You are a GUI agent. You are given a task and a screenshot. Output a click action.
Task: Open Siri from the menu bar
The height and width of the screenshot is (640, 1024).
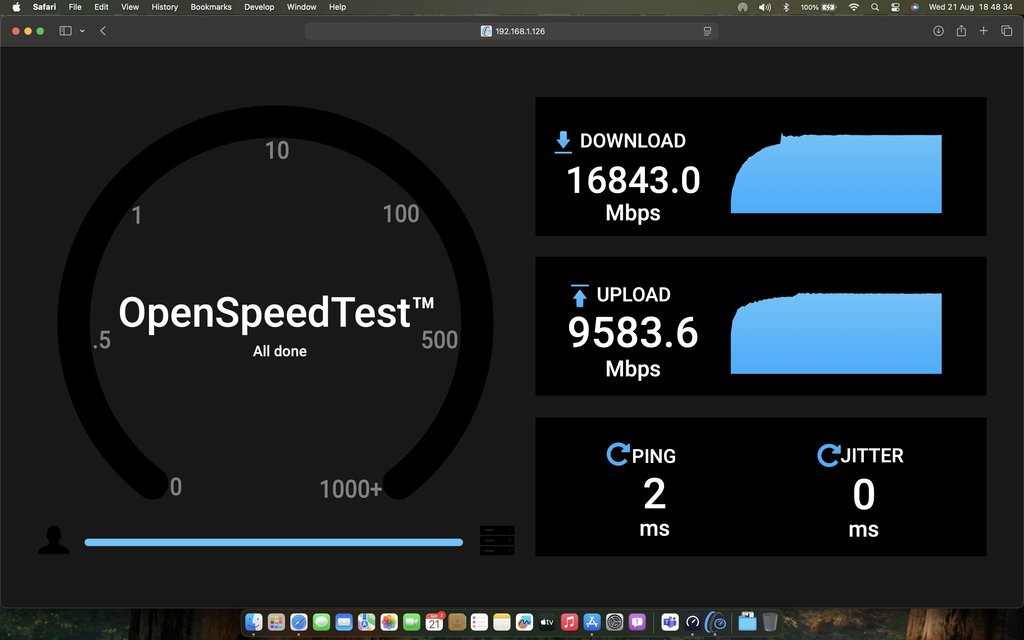point(915,7)
